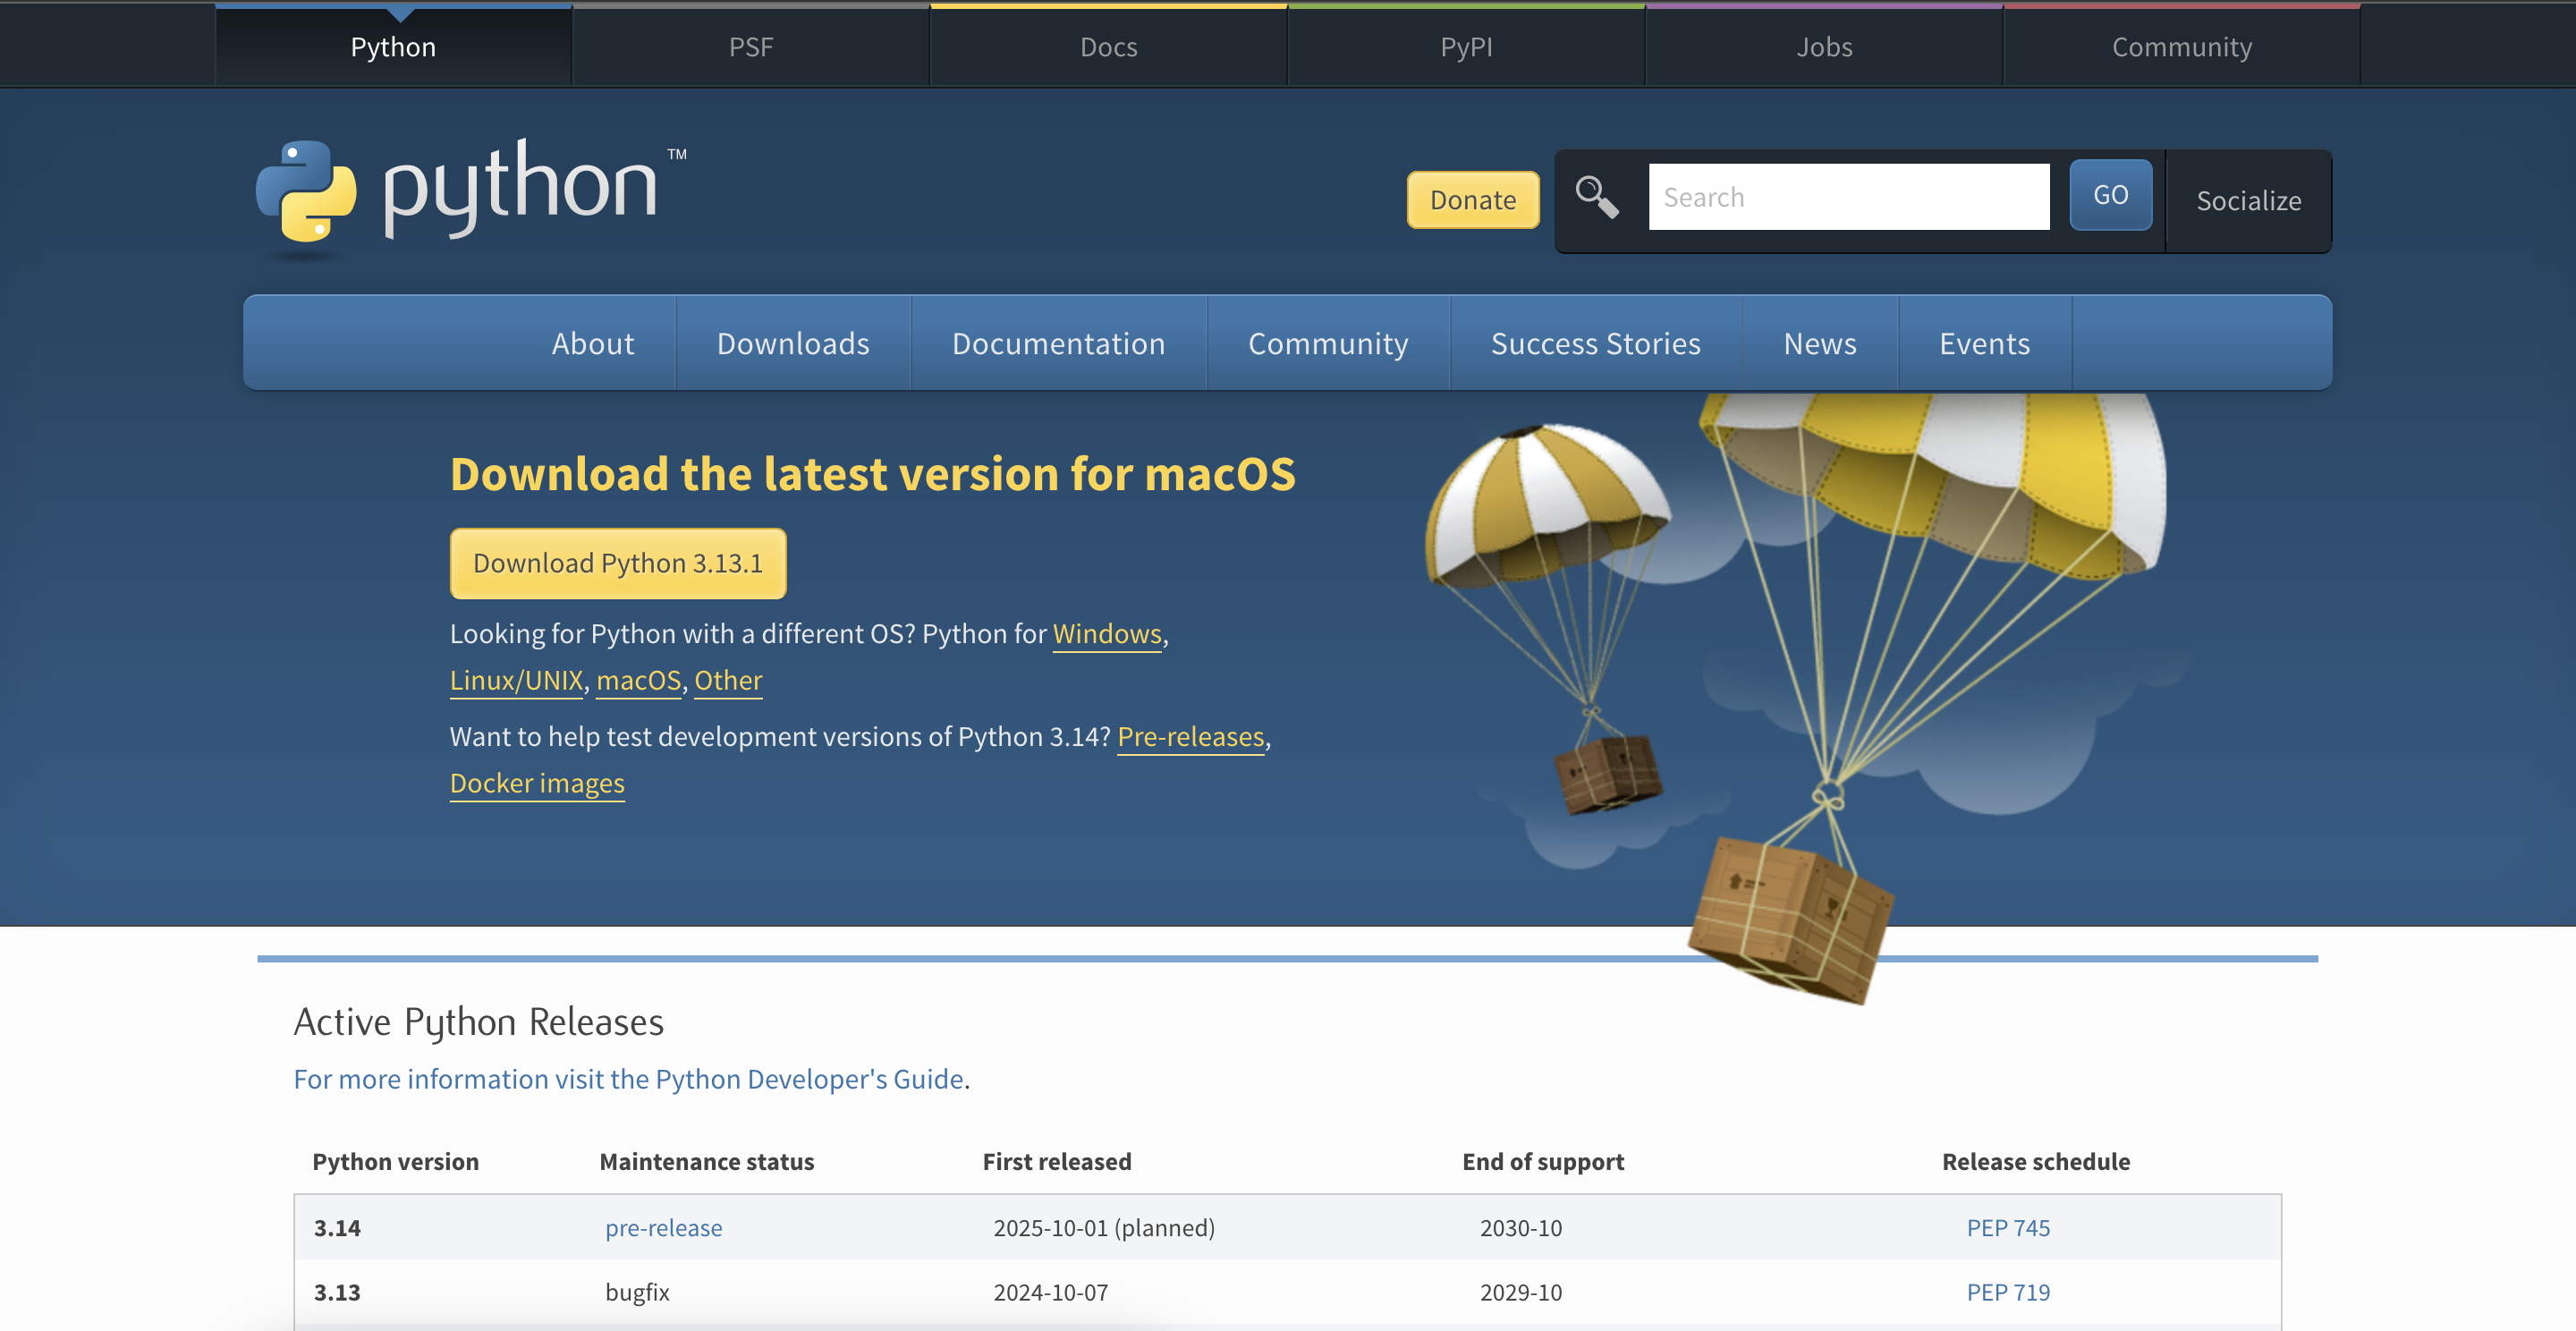Open the Downloads navigation menu
The width and height of the screenshot is (2576, 1331).
(793, 343)
